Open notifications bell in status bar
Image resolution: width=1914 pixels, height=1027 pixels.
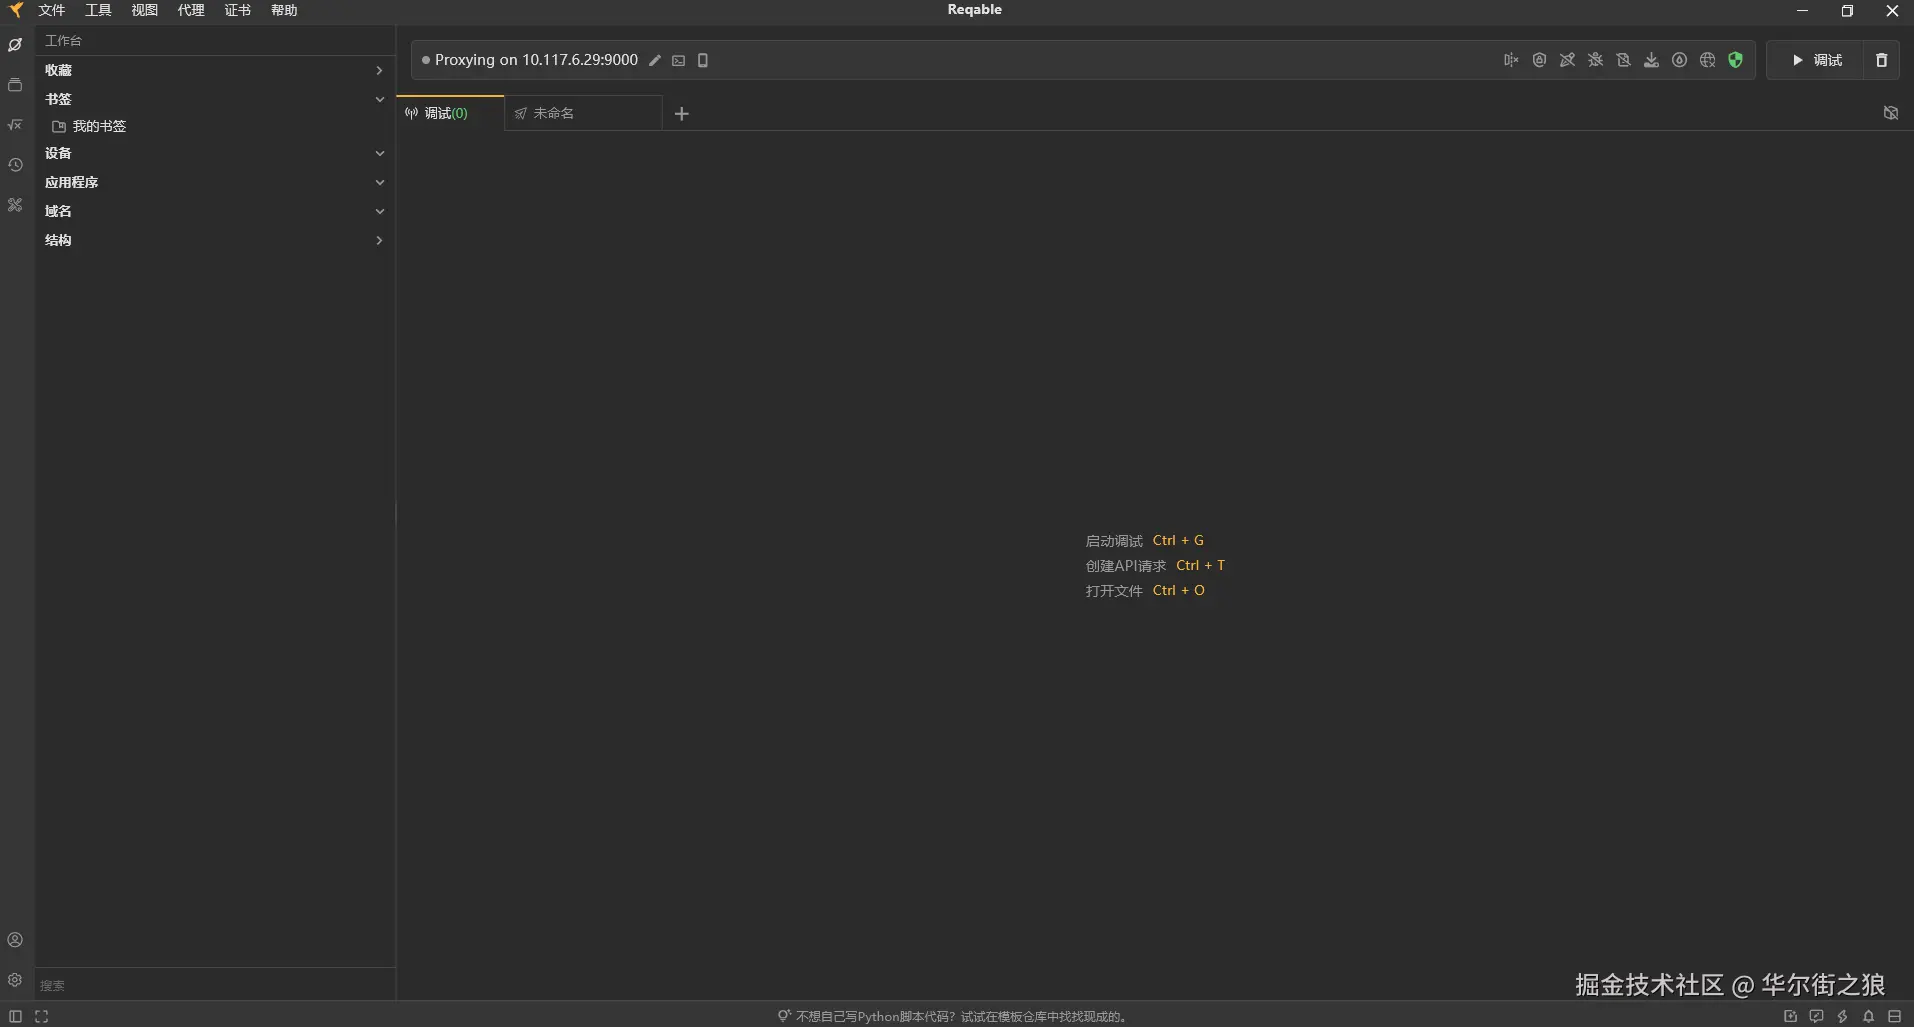(x=1868, y=1016)
